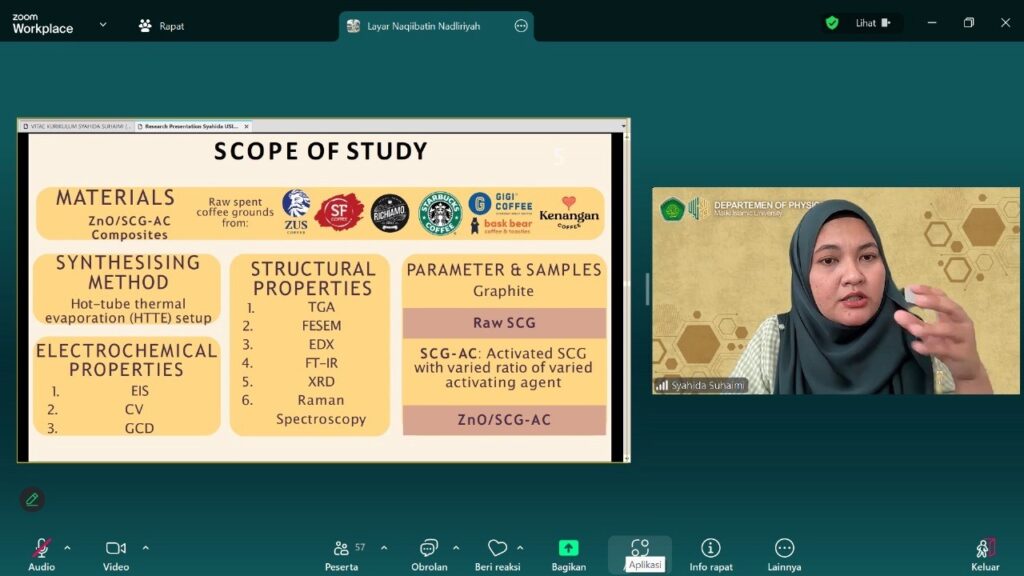The width and height of the screenshot is (1024, 576).
Task: Show meeting details via Info rapat
Action: click(x=710, y=548)
